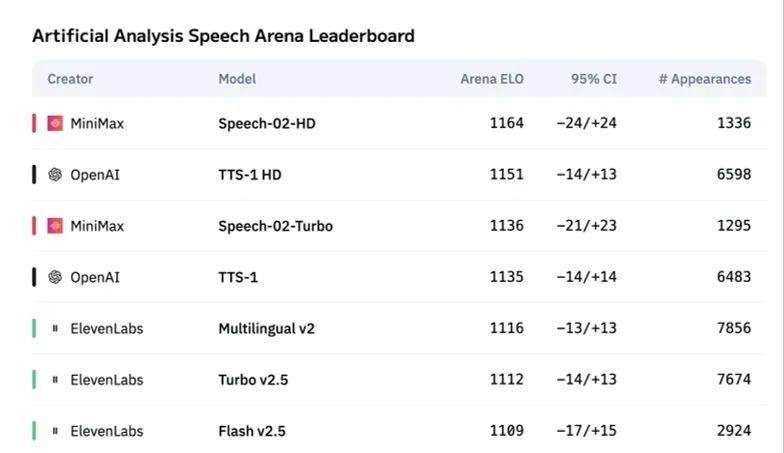Click the Flash v2.5 model name
The width and height of the screenshot is (784, 453).
(x=252, y=431)
